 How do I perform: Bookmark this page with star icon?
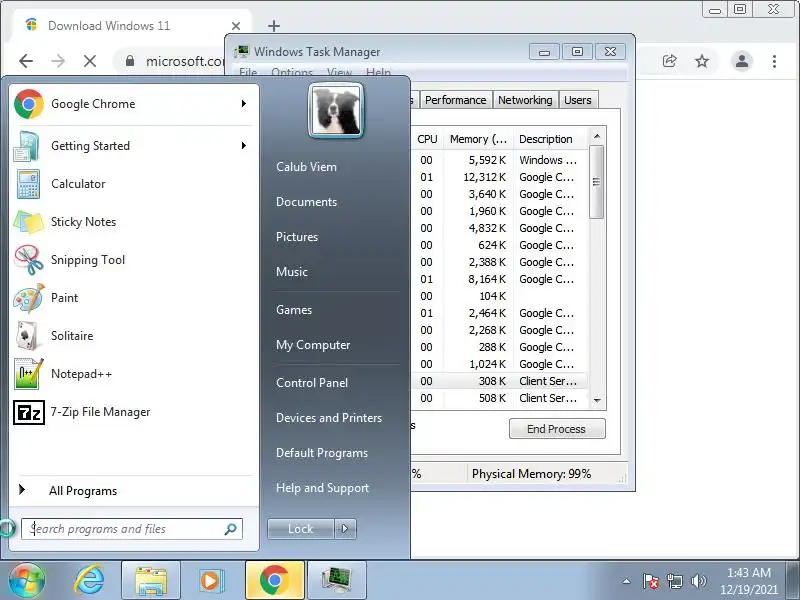tap(702, 61)
